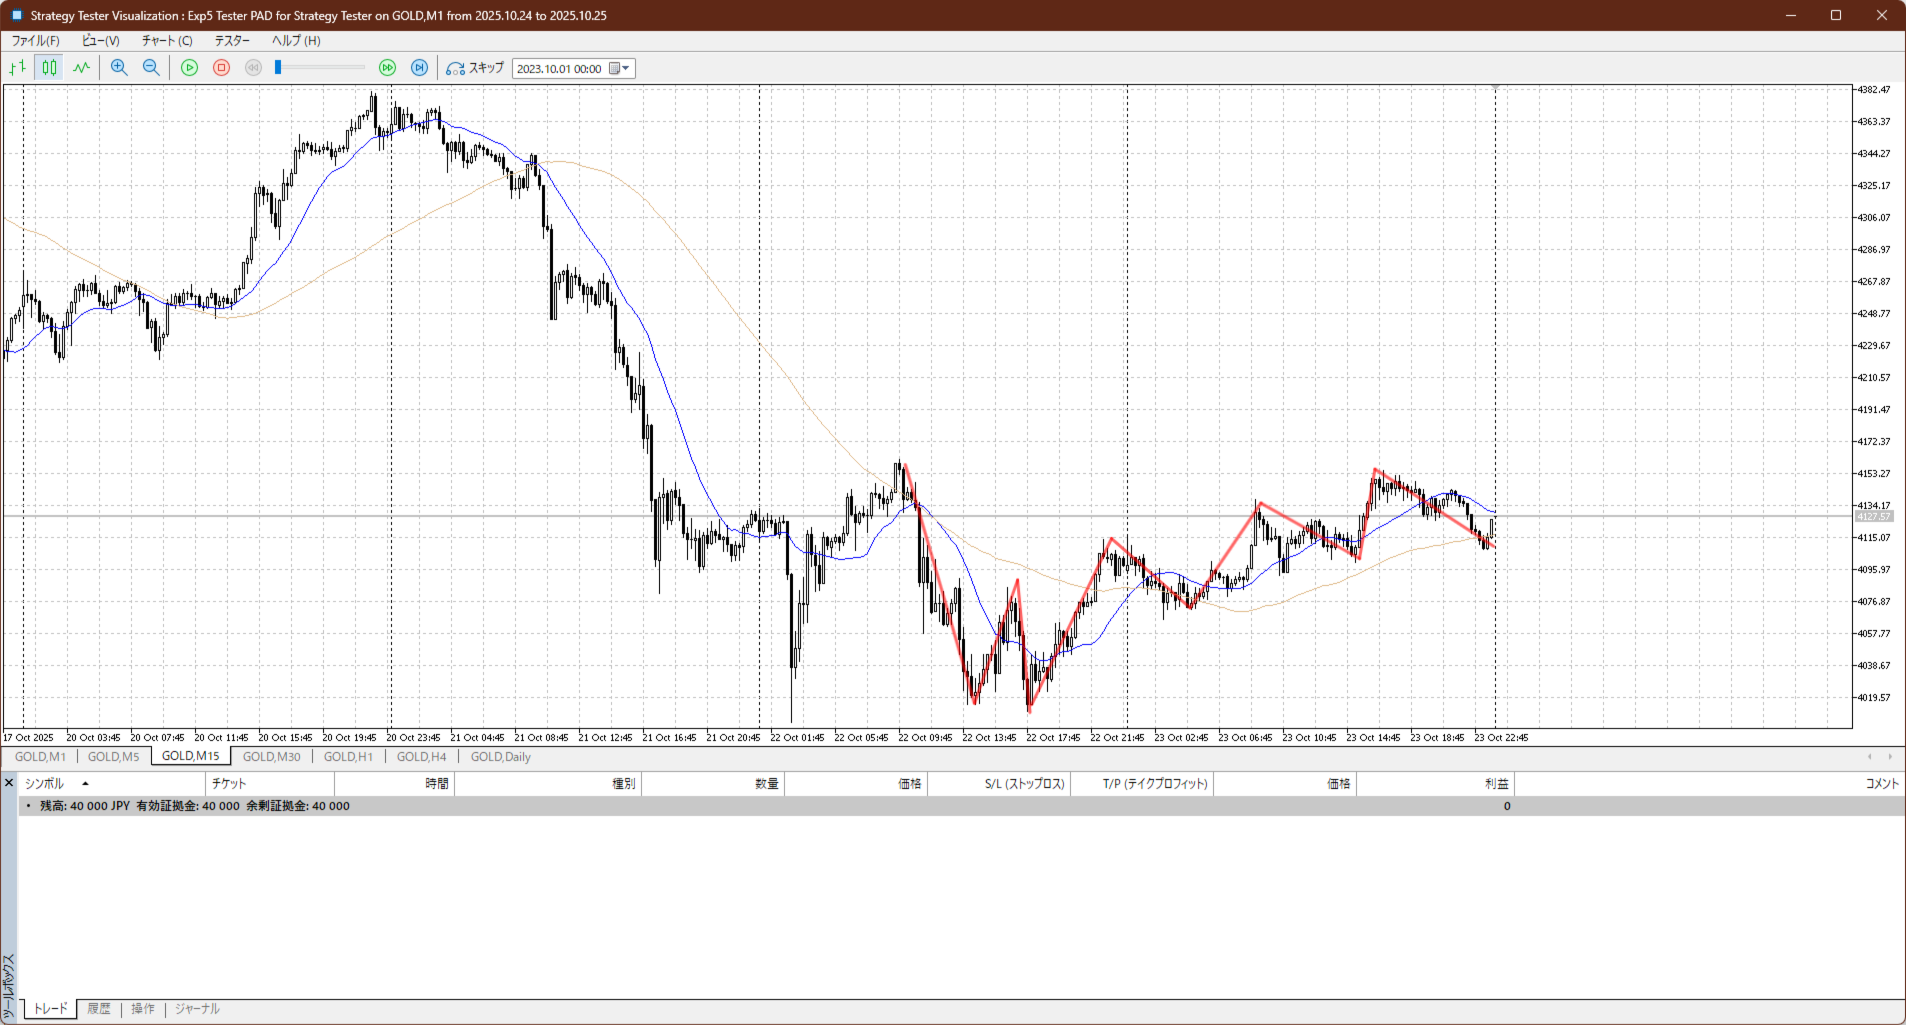Click the blue step-forward icon
This screenshot has width=1906, height=1025.
point(420,68)
